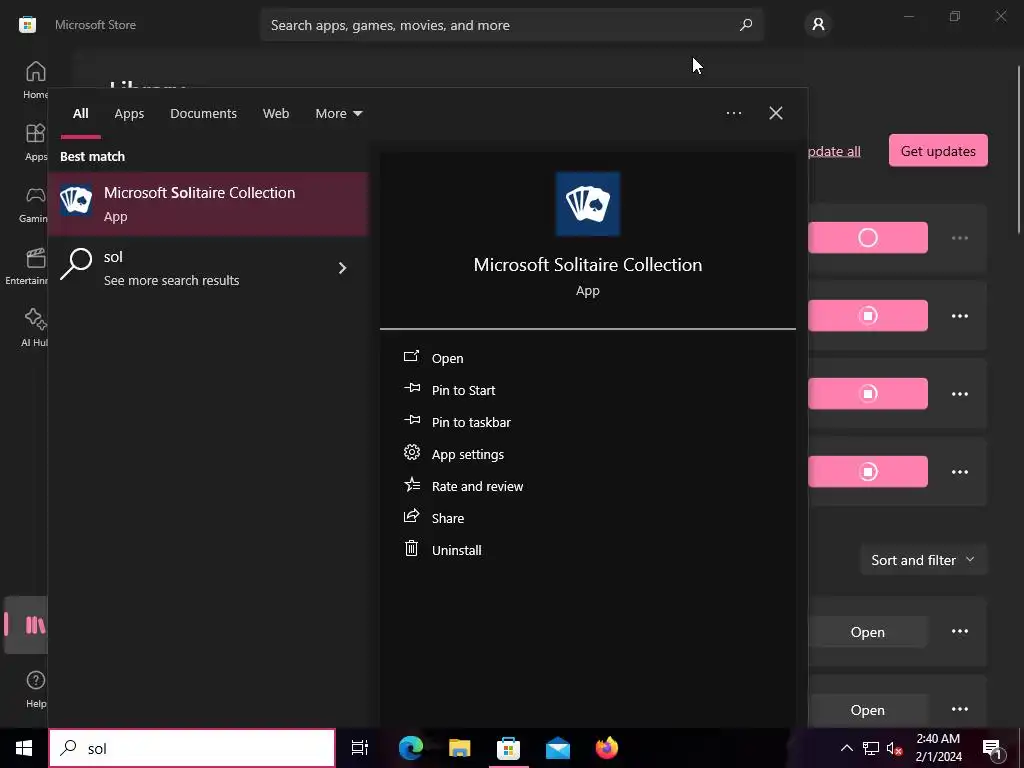The width and height of the screenshot is (1024, 768).
Task: Open search panel options ellipsis
Action: (734, 113)
